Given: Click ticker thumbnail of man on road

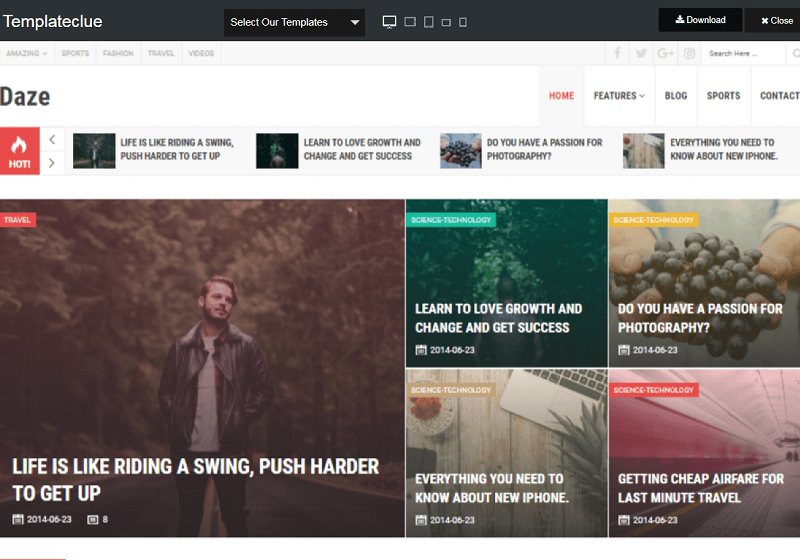Looking at the screenshot, I should [x=94, y=151].
